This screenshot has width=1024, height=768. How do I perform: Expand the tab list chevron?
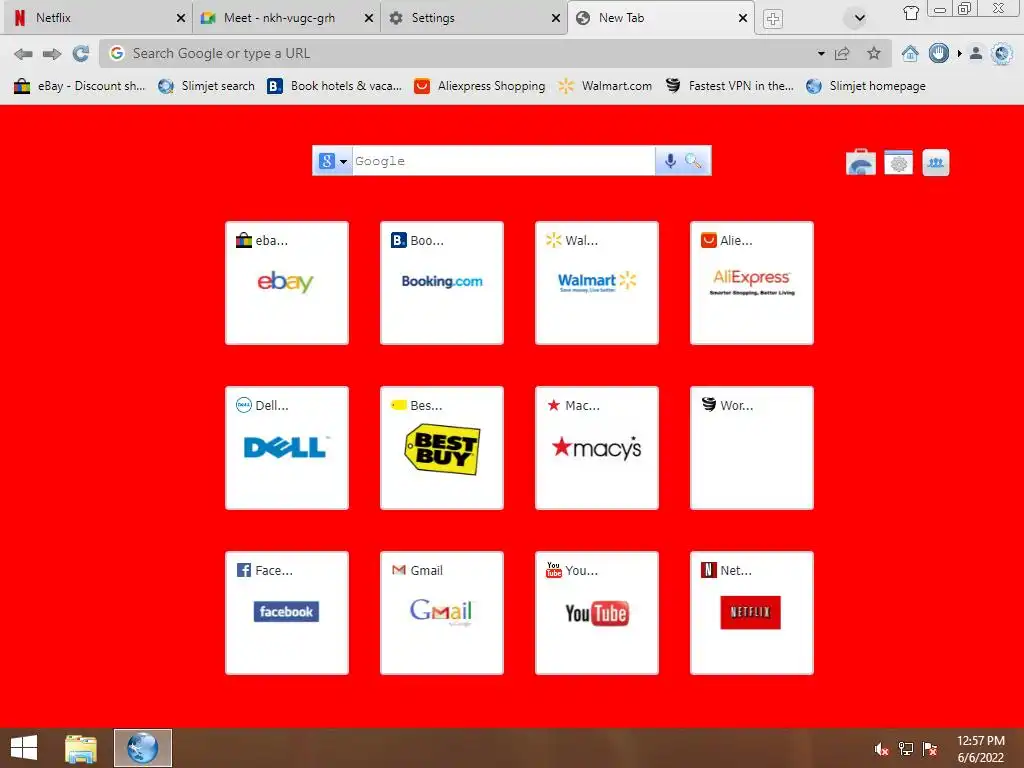(859, 18)
